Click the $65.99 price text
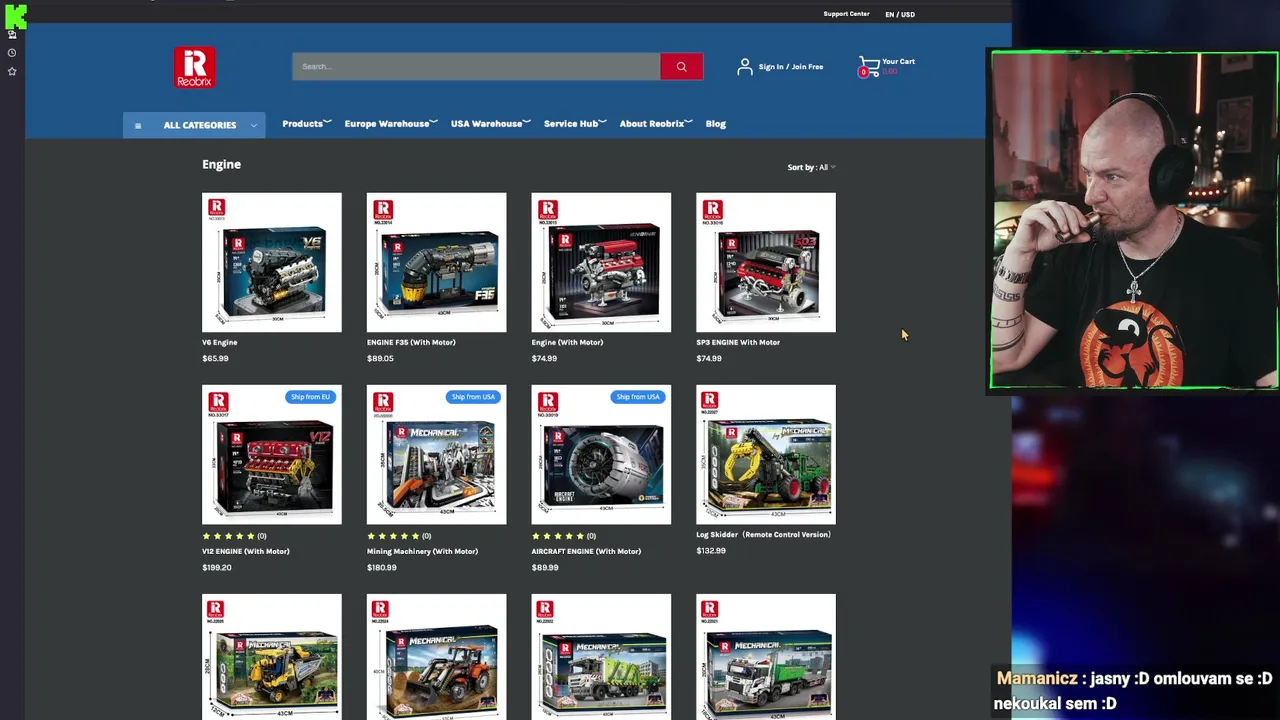The height and width of the screenshot is (720, 1280). 215,358
